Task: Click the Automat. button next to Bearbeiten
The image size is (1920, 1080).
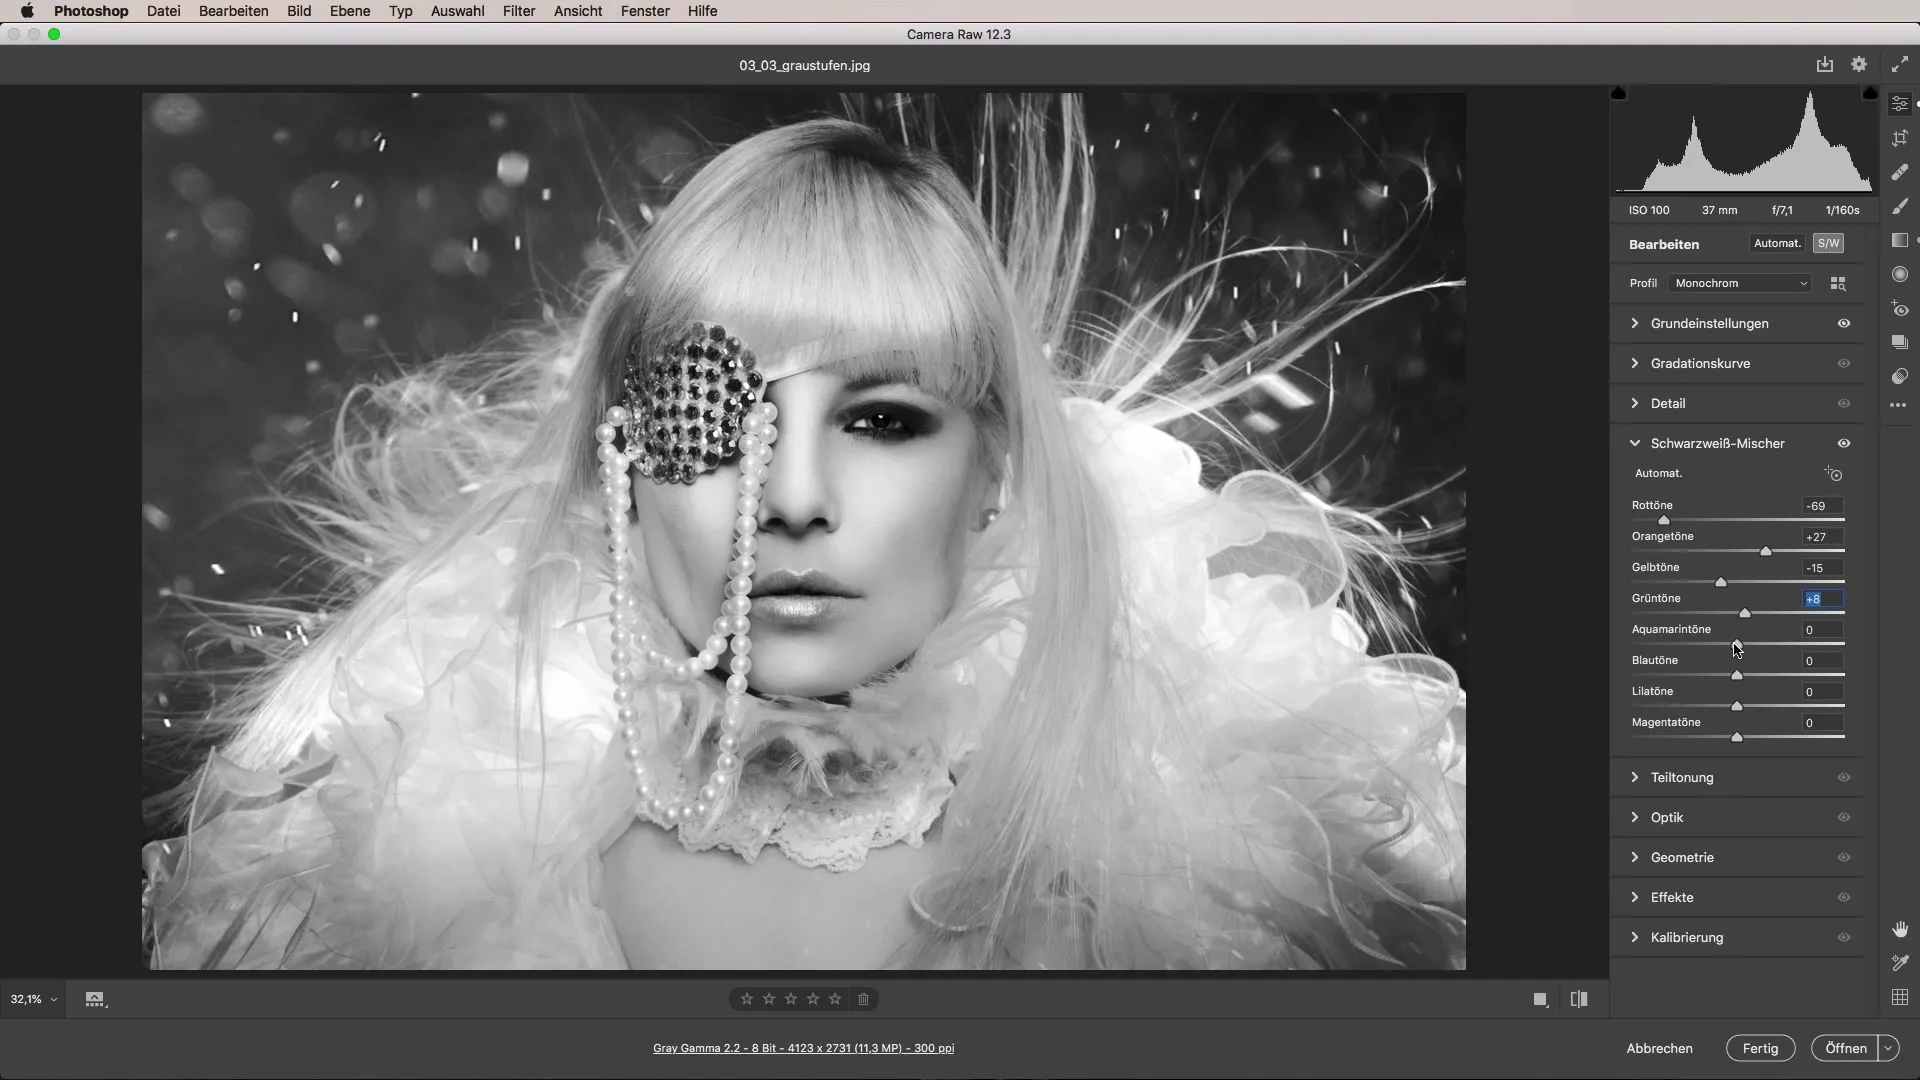Action: point(1777,243)
